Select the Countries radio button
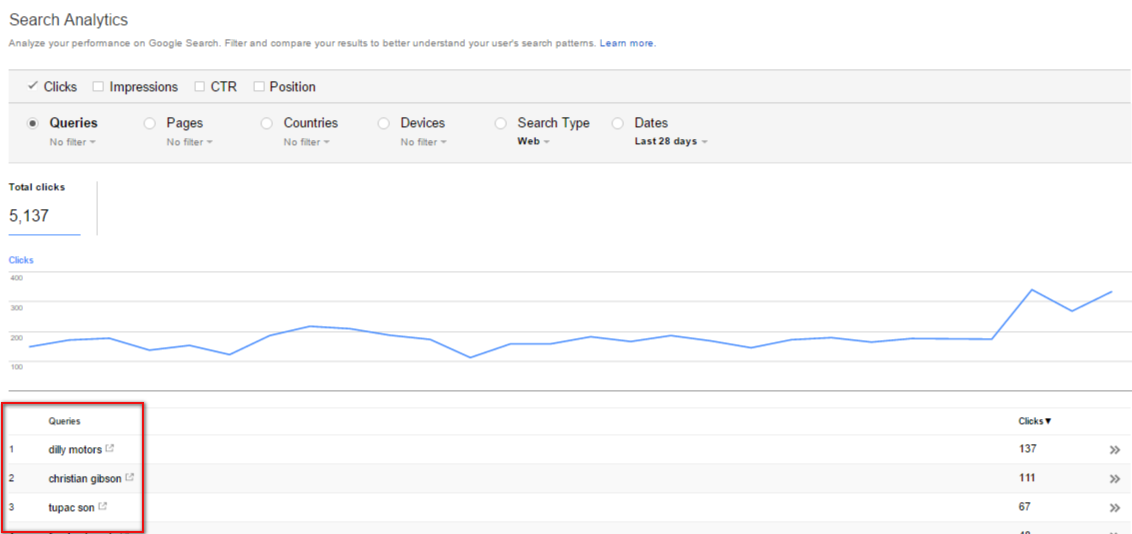 (x=267, y=123)
